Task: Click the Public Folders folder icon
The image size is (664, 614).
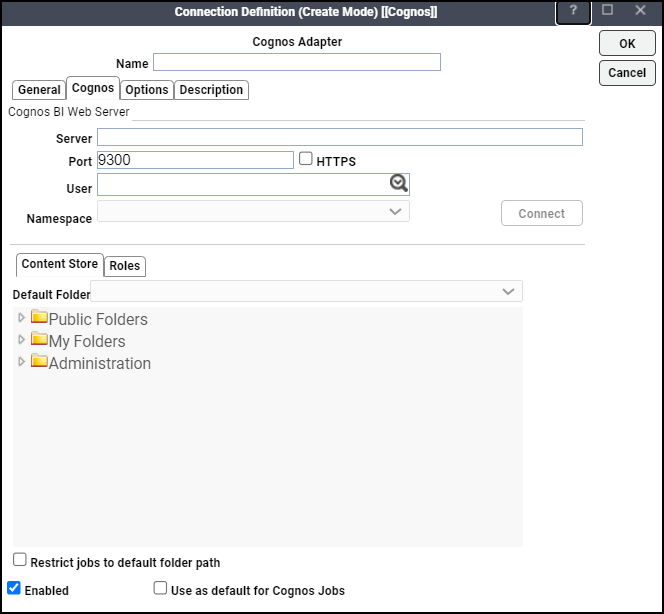Action: pos(39,317)
